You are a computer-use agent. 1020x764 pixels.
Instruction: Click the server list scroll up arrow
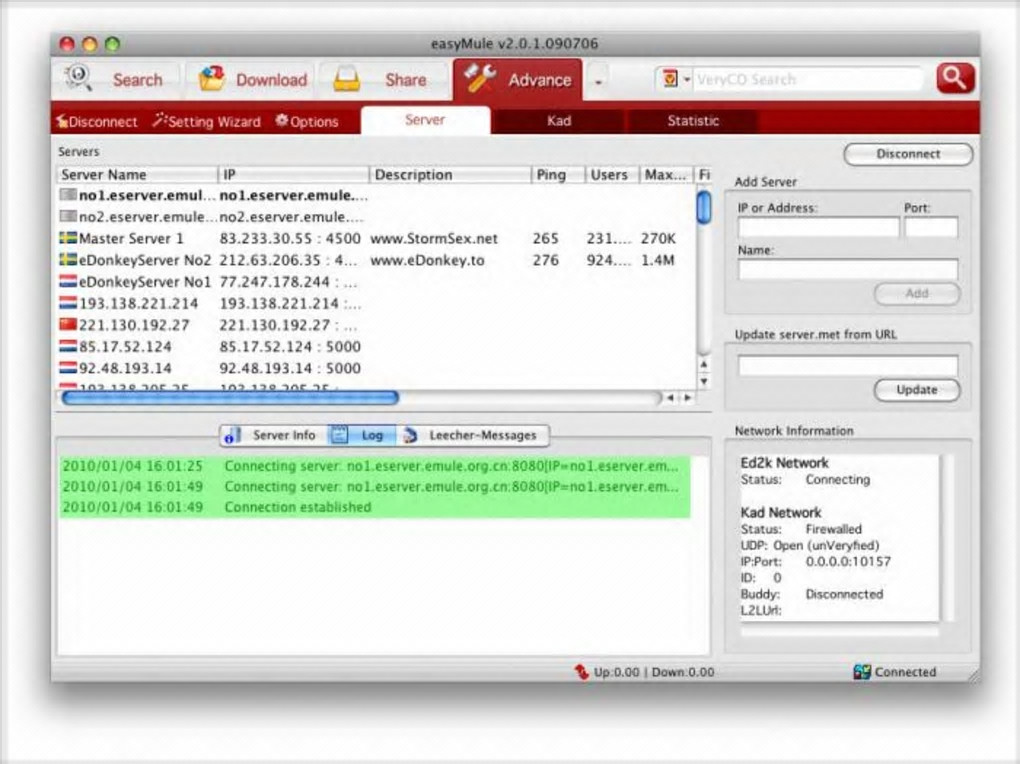[703, 364]
